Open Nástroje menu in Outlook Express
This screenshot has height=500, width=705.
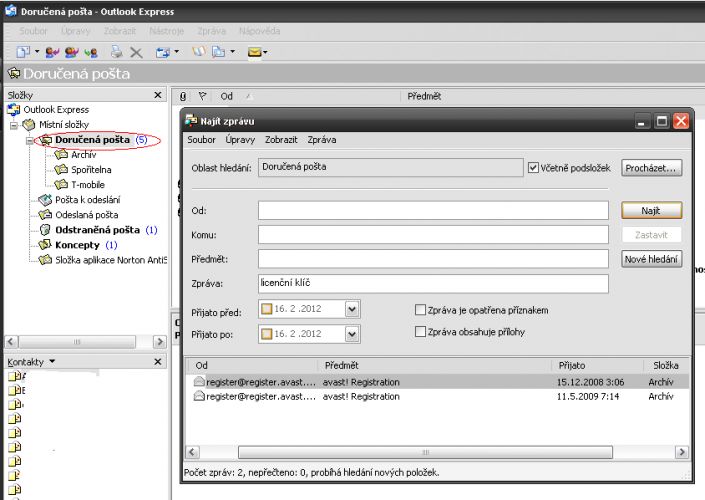tap(167, 31)
